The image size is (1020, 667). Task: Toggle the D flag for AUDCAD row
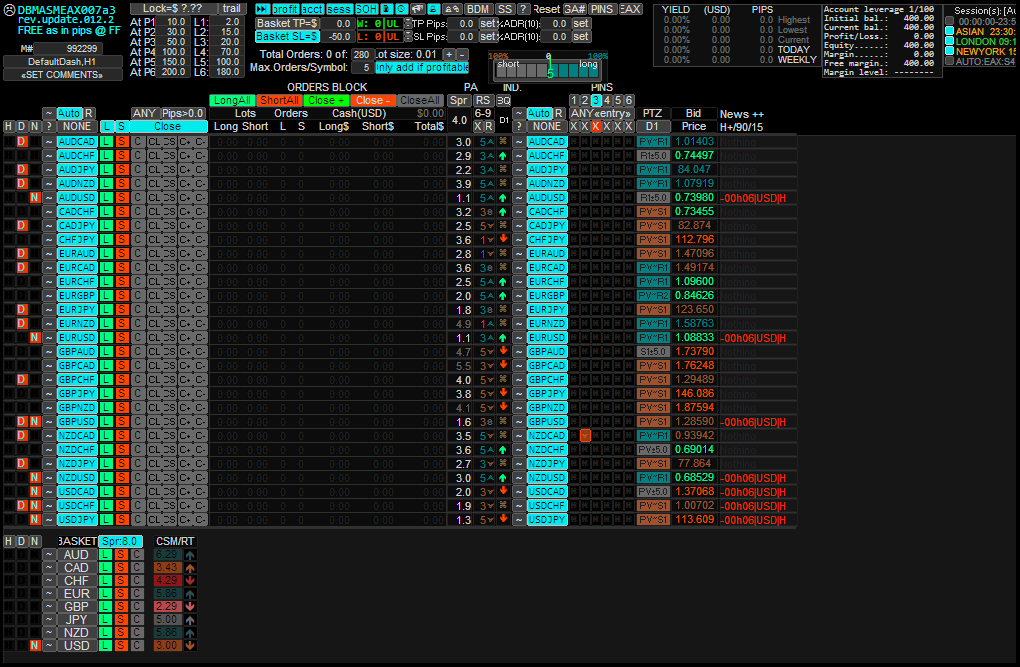21,142
